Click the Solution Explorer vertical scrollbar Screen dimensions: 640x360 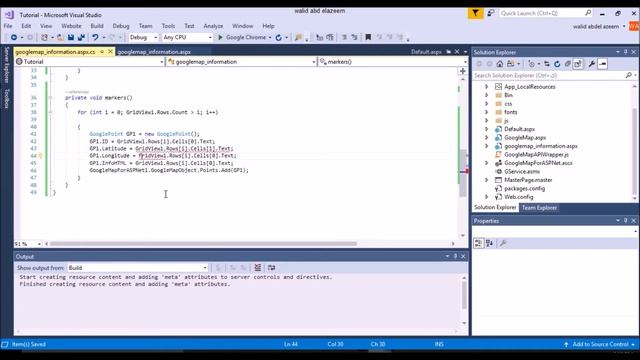[635, 151]
